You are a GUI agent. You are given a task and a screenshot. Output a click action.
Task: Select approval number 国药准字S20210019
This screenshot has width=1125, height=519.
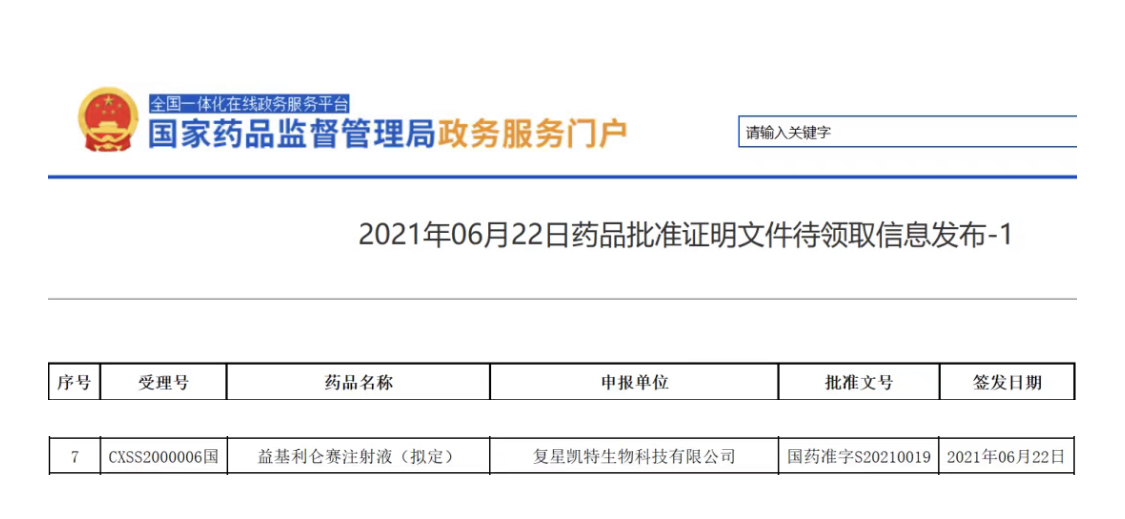coord(859,457)
